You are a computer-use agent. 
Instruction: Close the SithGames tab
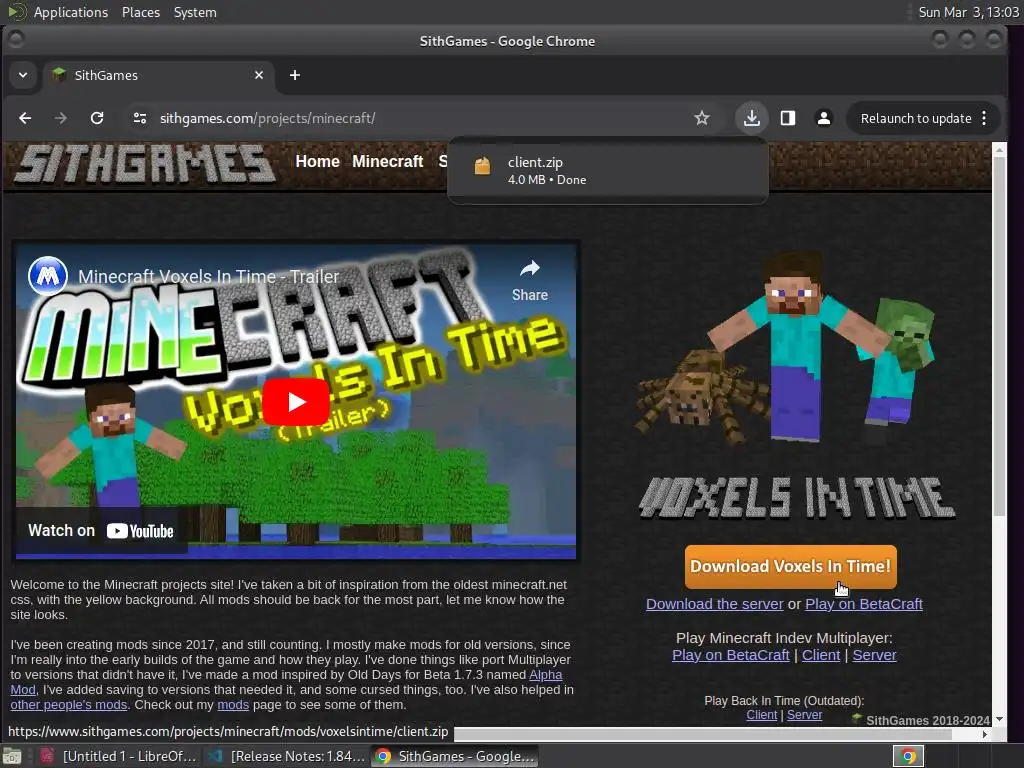259,75
